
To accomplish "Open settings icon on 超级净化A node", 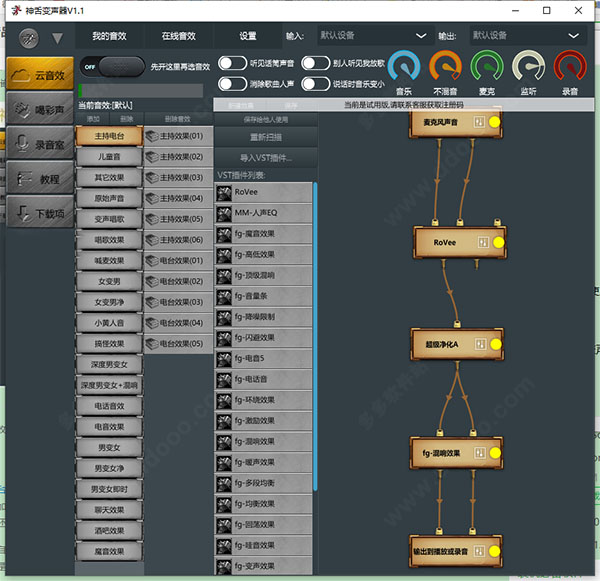I will pyautogui.click(x=480, y=344).
